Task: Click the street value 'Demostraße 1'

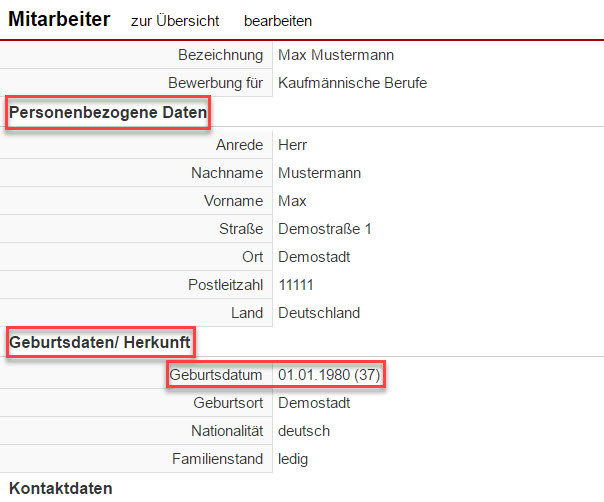Action: 324,229
